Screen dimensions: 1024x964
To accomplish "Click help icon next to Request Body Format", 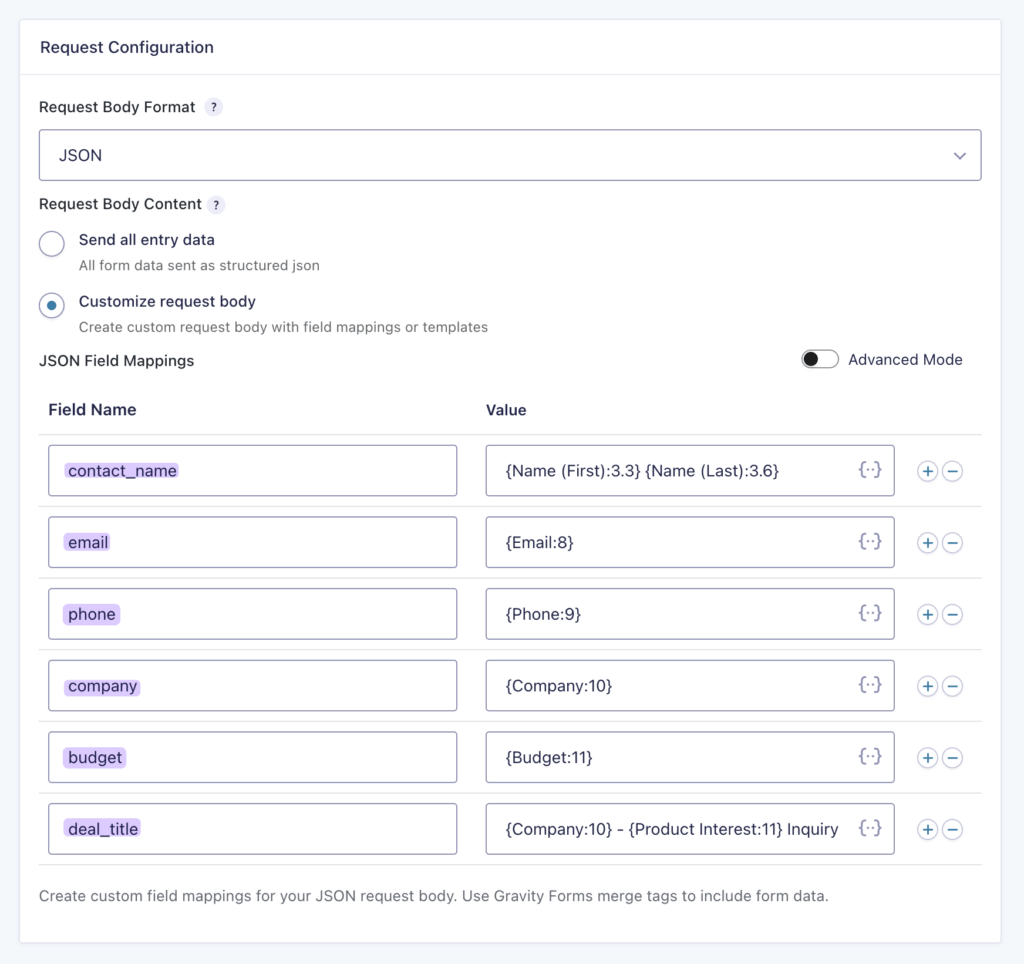I will [x=213, y=107].
